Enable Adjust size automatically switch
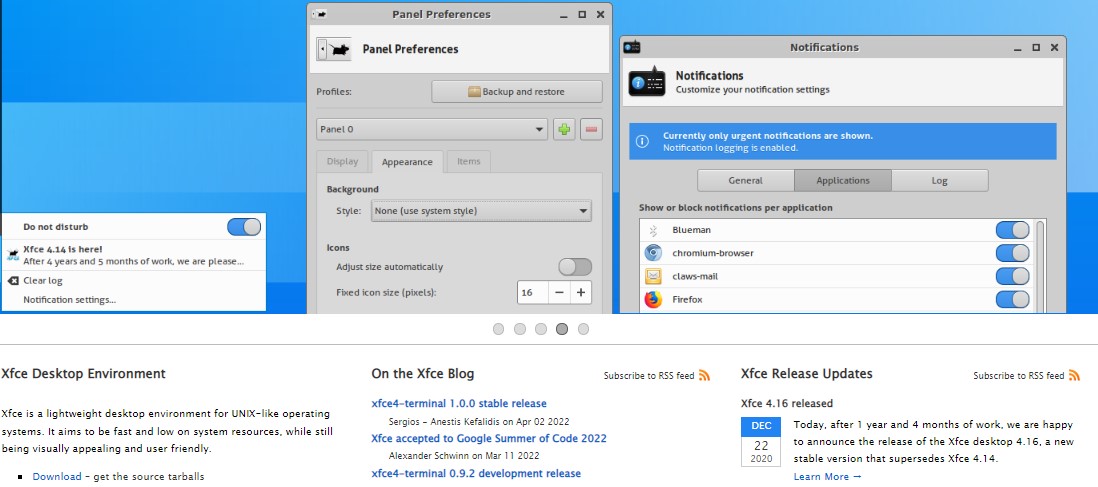 (575, 267)
